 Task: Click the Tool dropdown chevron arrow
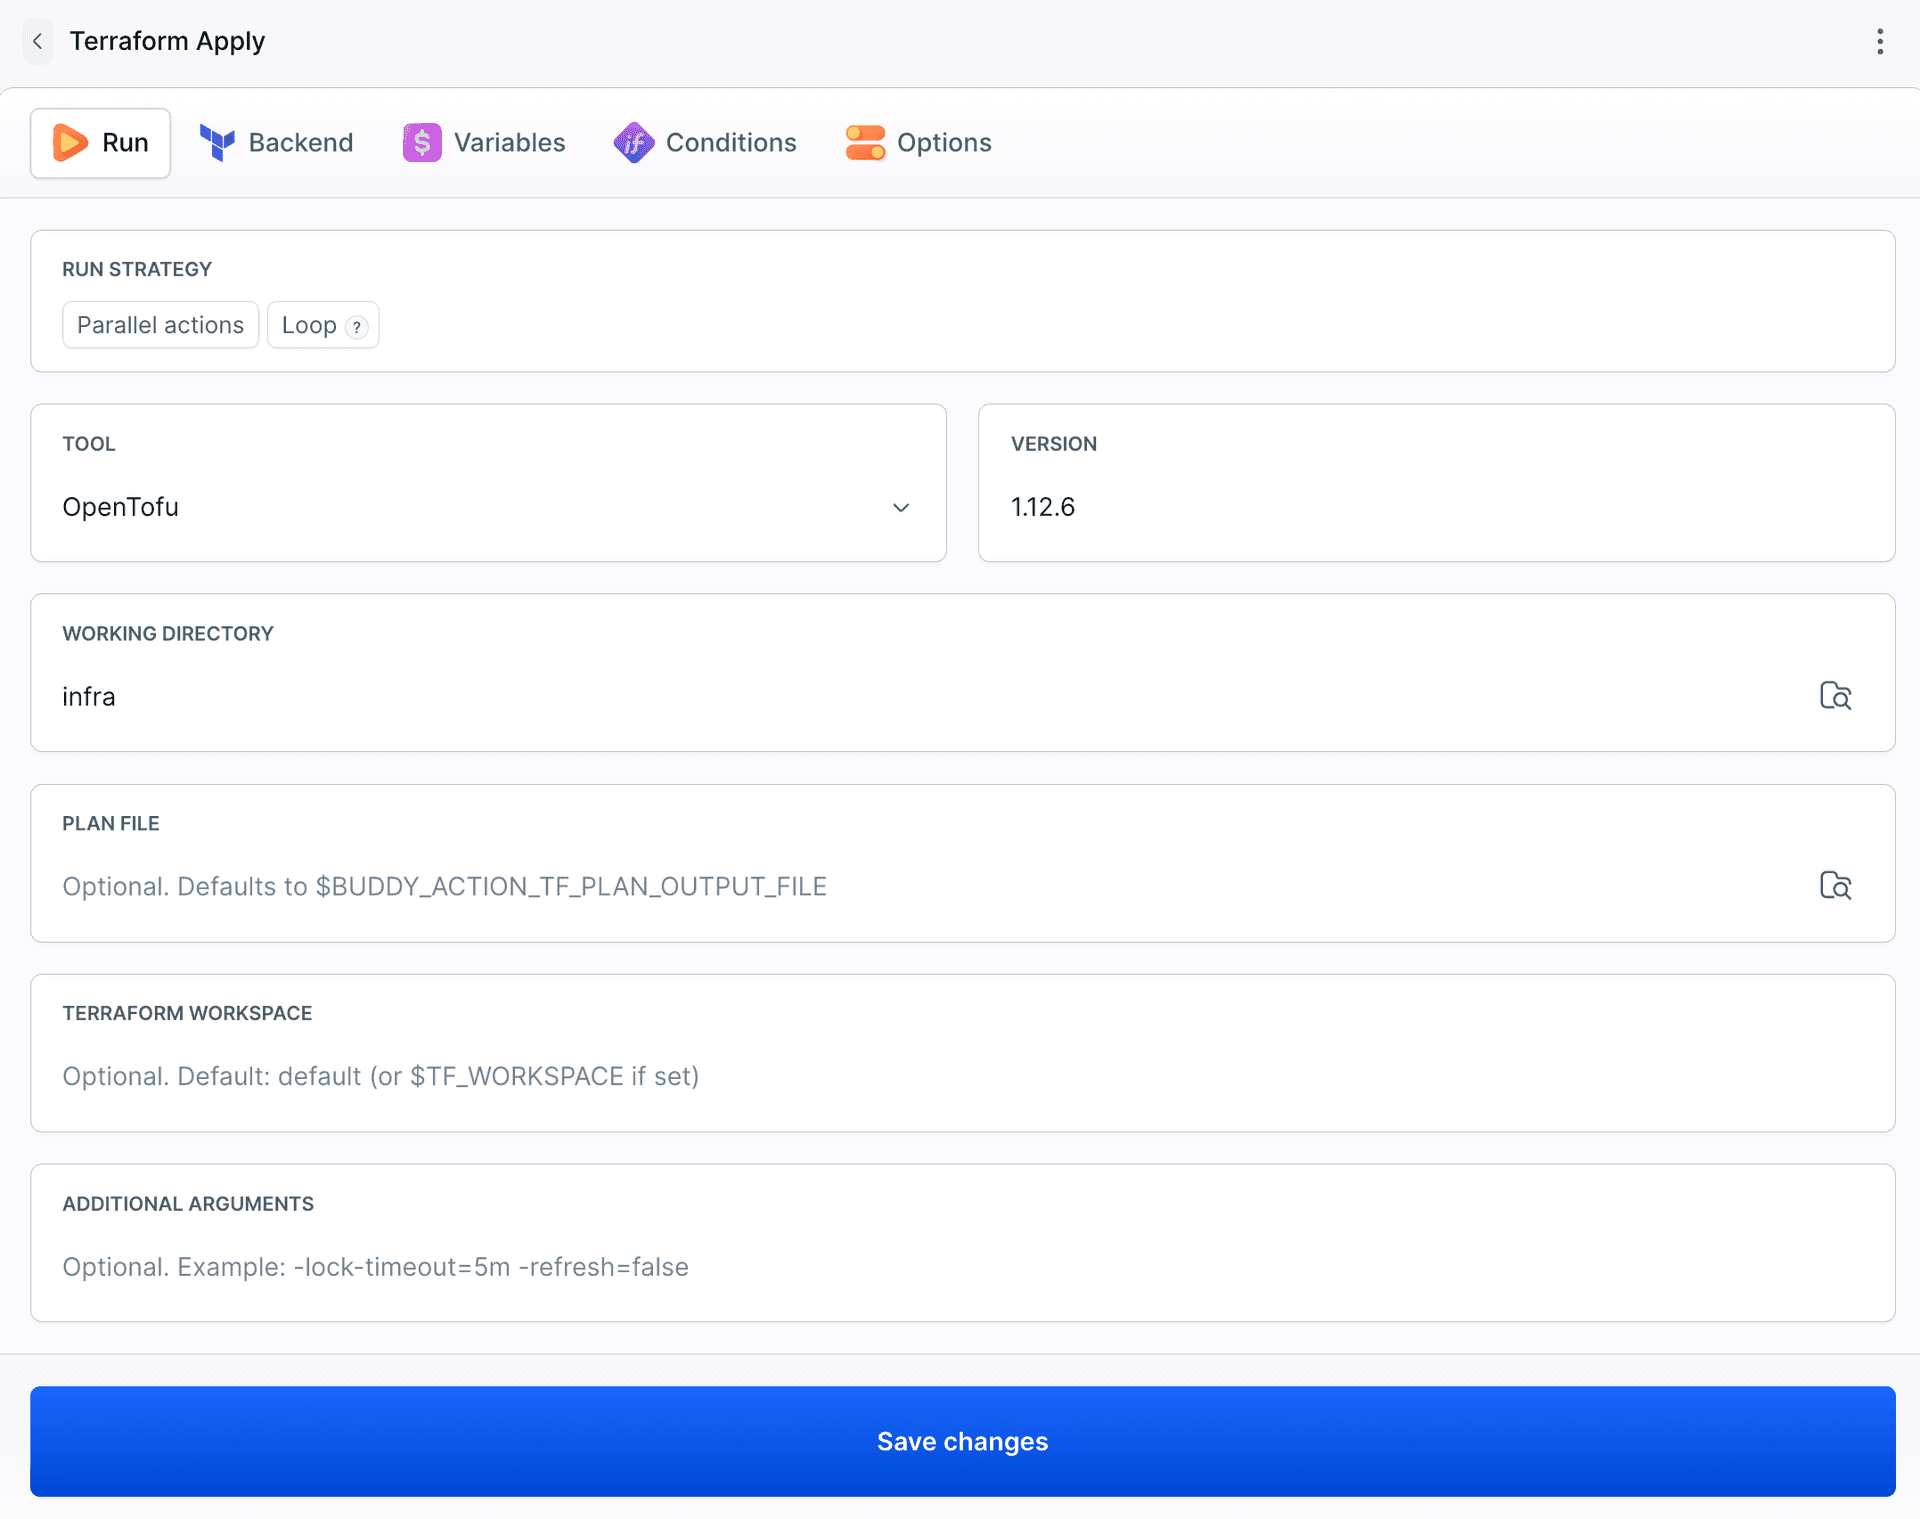901,508
